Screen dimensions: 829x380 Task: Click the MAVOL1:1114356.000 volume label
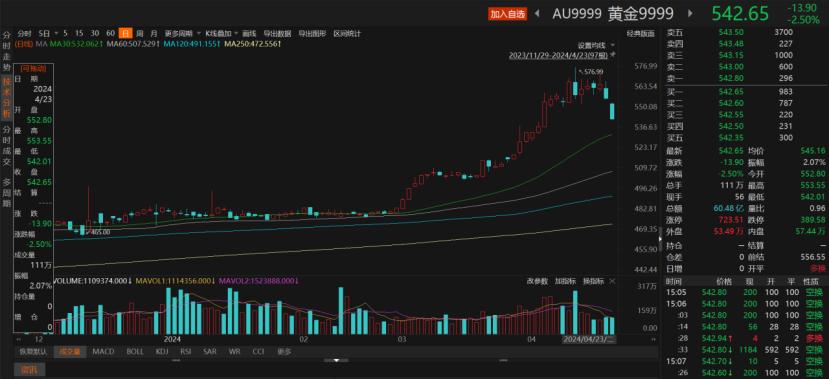175,281
